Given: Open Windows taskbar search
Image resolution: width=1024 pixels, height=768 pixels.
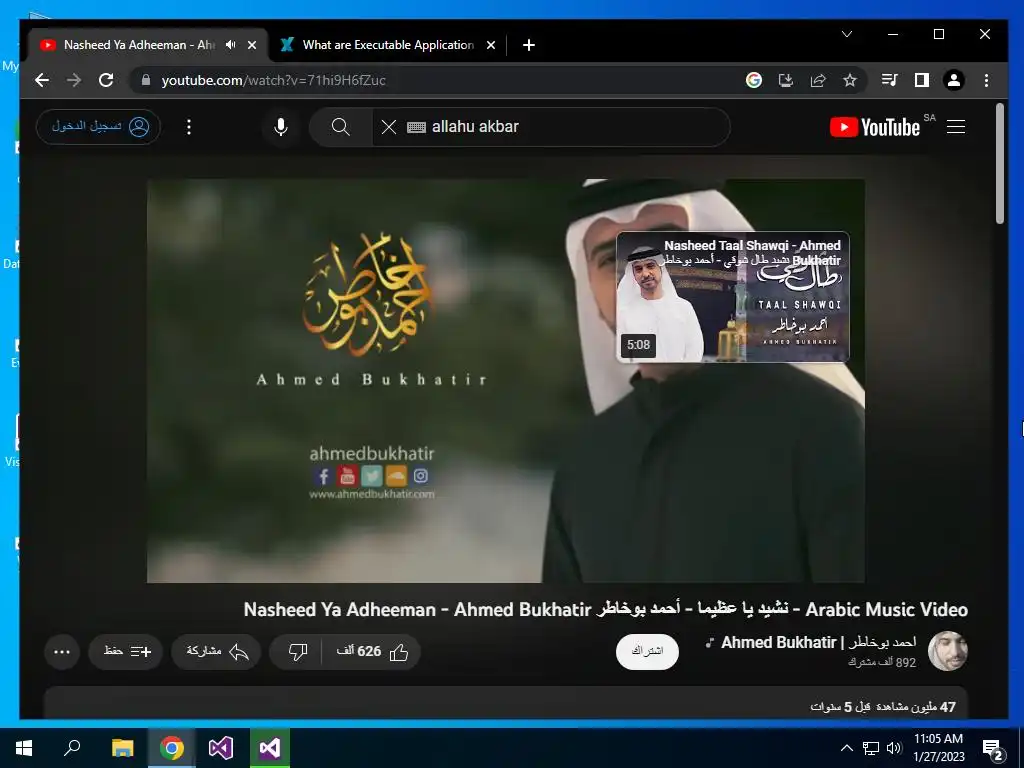Looking at the screenshot, I should pyautogui.click(x=72, y=748).
